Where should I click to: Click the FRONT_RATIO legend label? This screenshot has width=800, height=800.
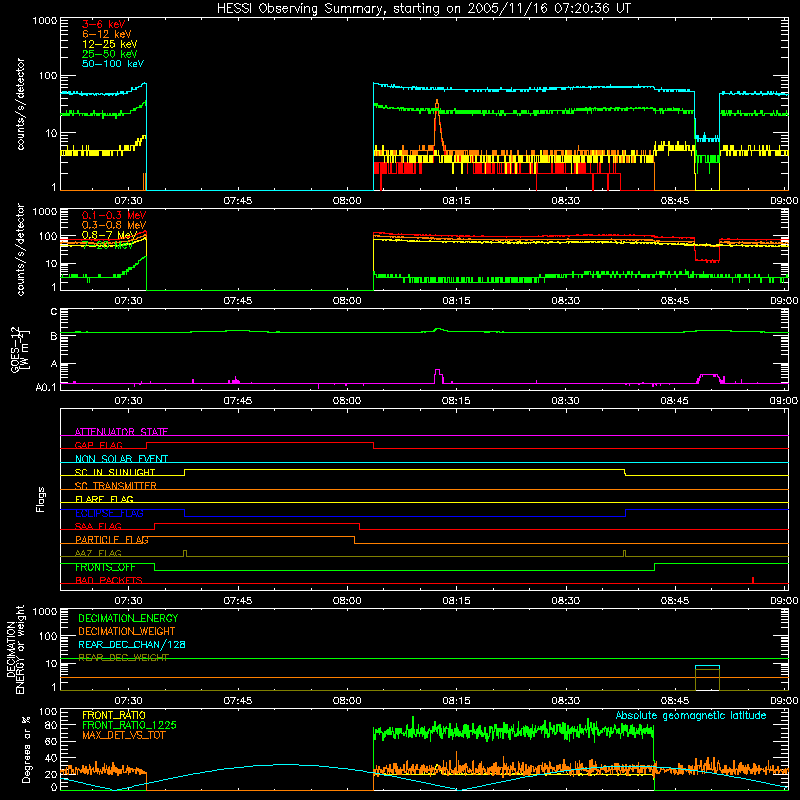click(114, 715)
